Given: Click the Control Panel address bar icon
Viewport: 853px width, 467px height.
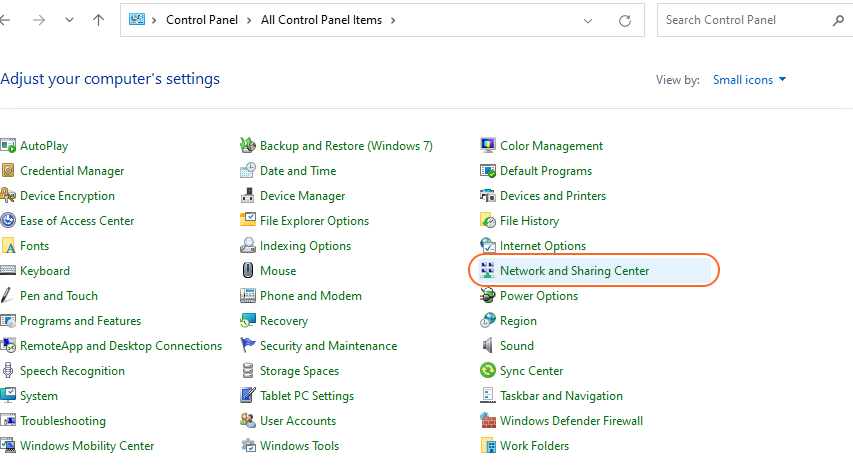Looking at the screenshot, I should click(137, 20).
